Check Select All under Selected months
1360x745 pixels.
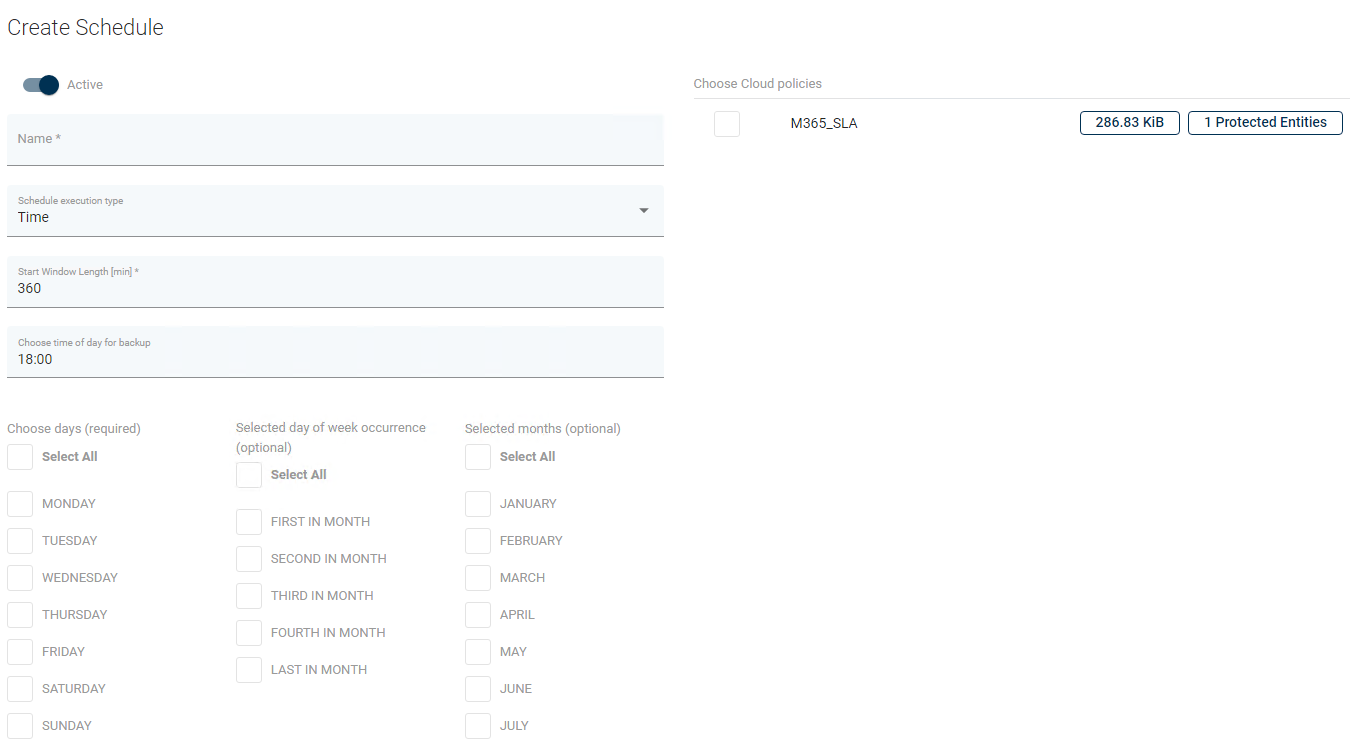pos(478,457)
